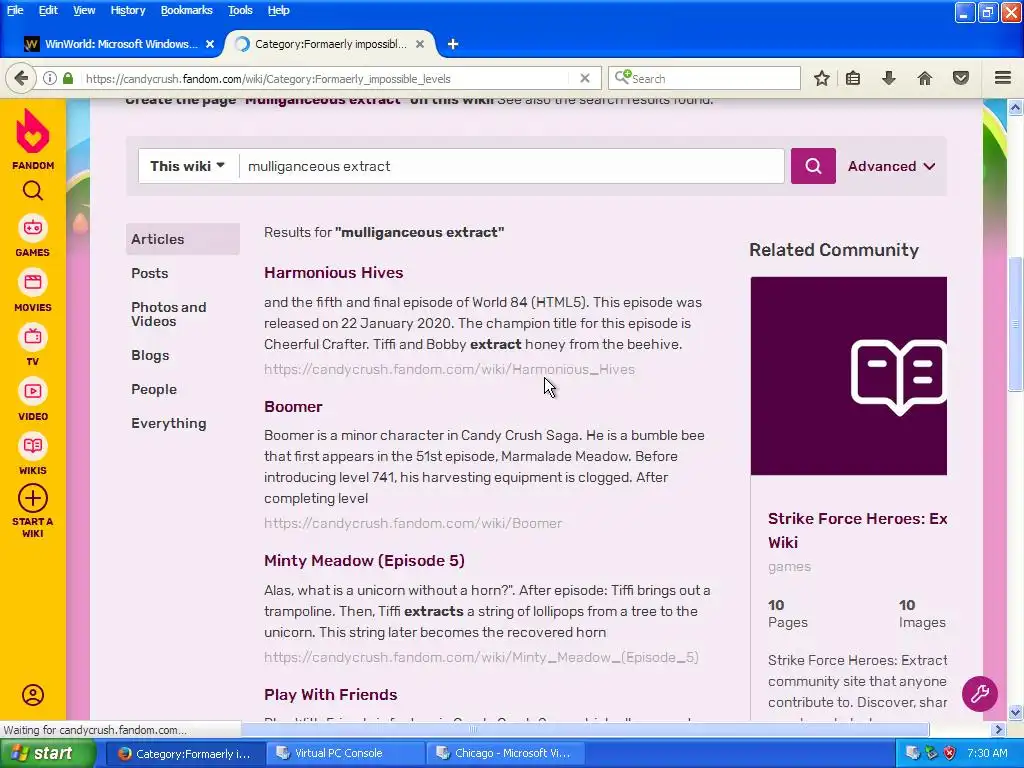Screen dimensions: 1024x768
Task: Open the user profile icon in sidebar
Action: [33, 695]
